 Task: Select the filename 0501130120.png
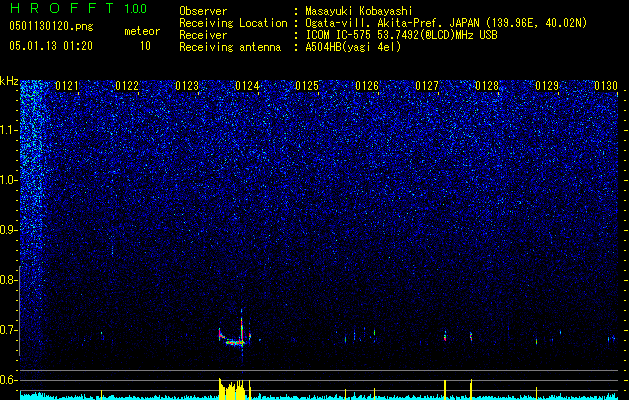click(51, 26)
